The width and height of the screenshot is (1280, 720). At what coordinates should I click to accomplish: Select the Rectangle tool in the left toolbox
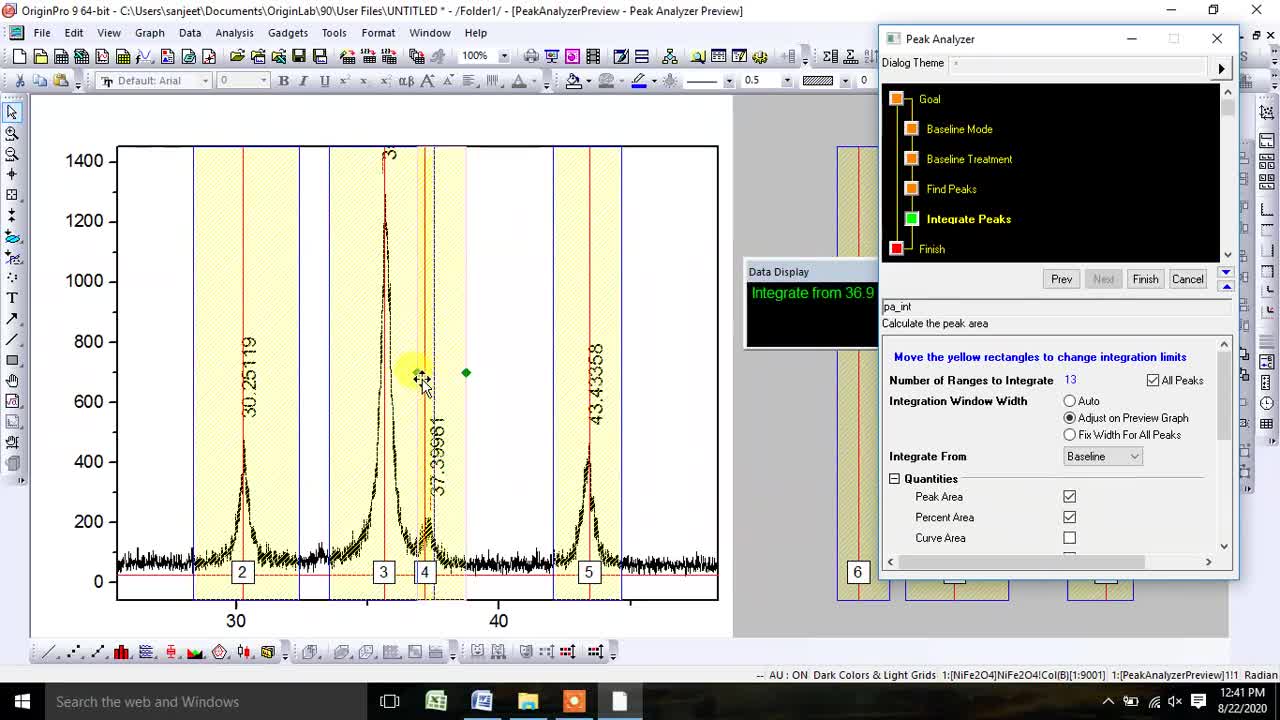[12, 360]
